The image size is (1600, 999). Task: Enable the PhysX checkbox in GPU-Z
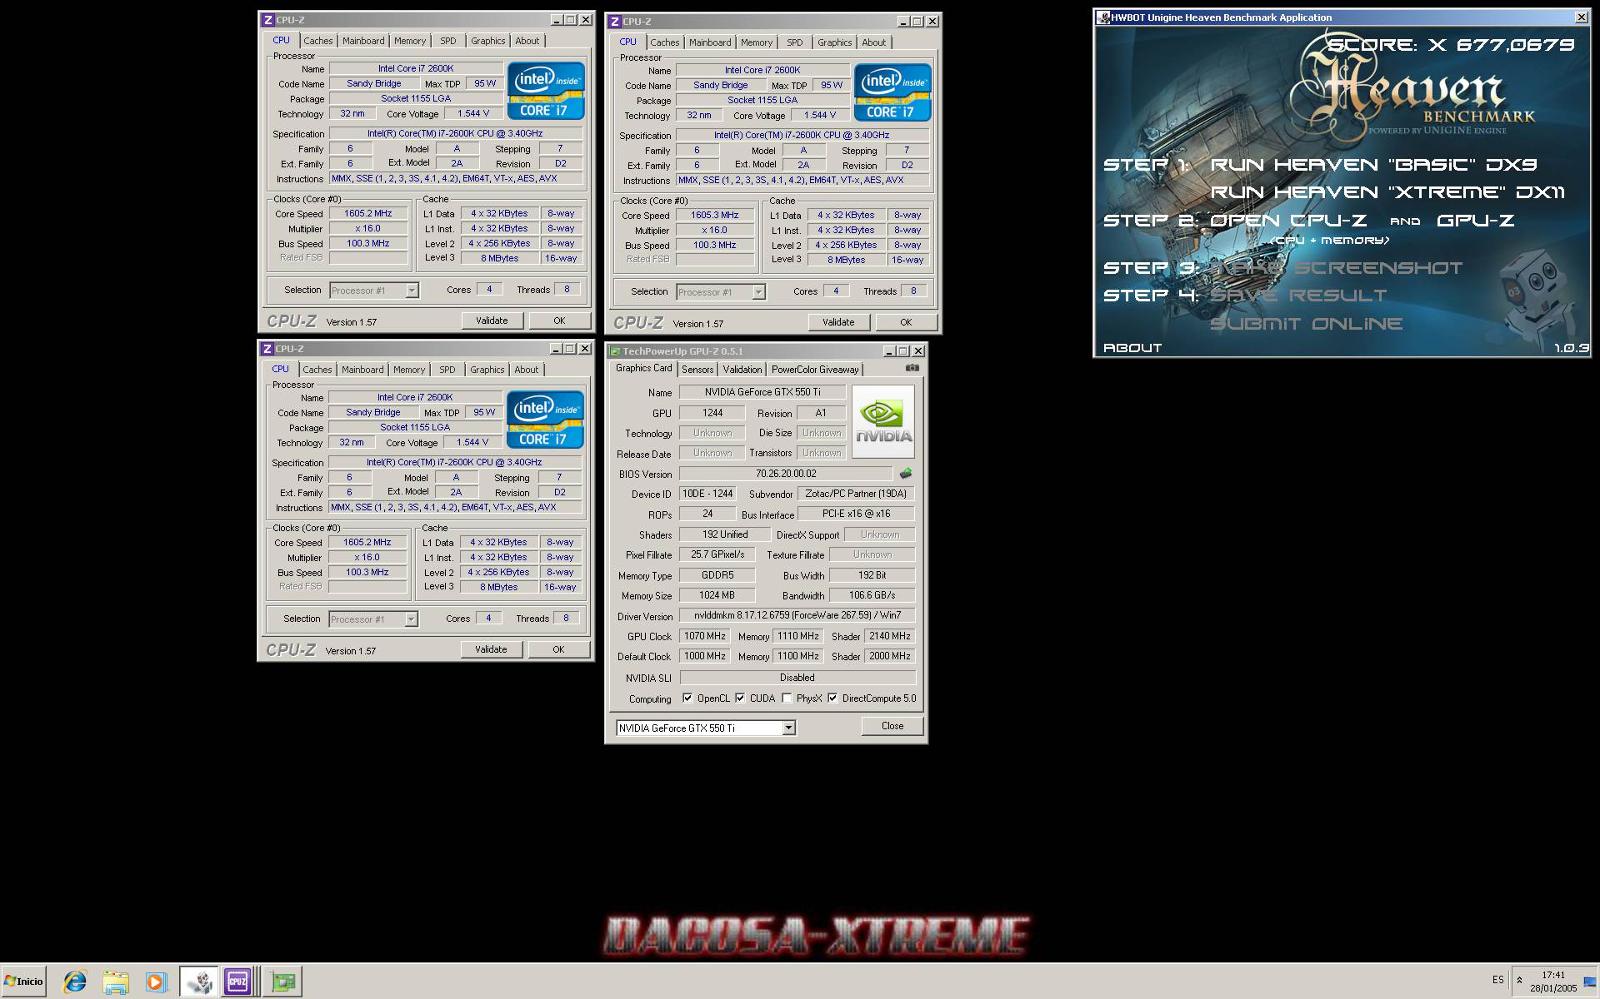(x=787, y=698)
